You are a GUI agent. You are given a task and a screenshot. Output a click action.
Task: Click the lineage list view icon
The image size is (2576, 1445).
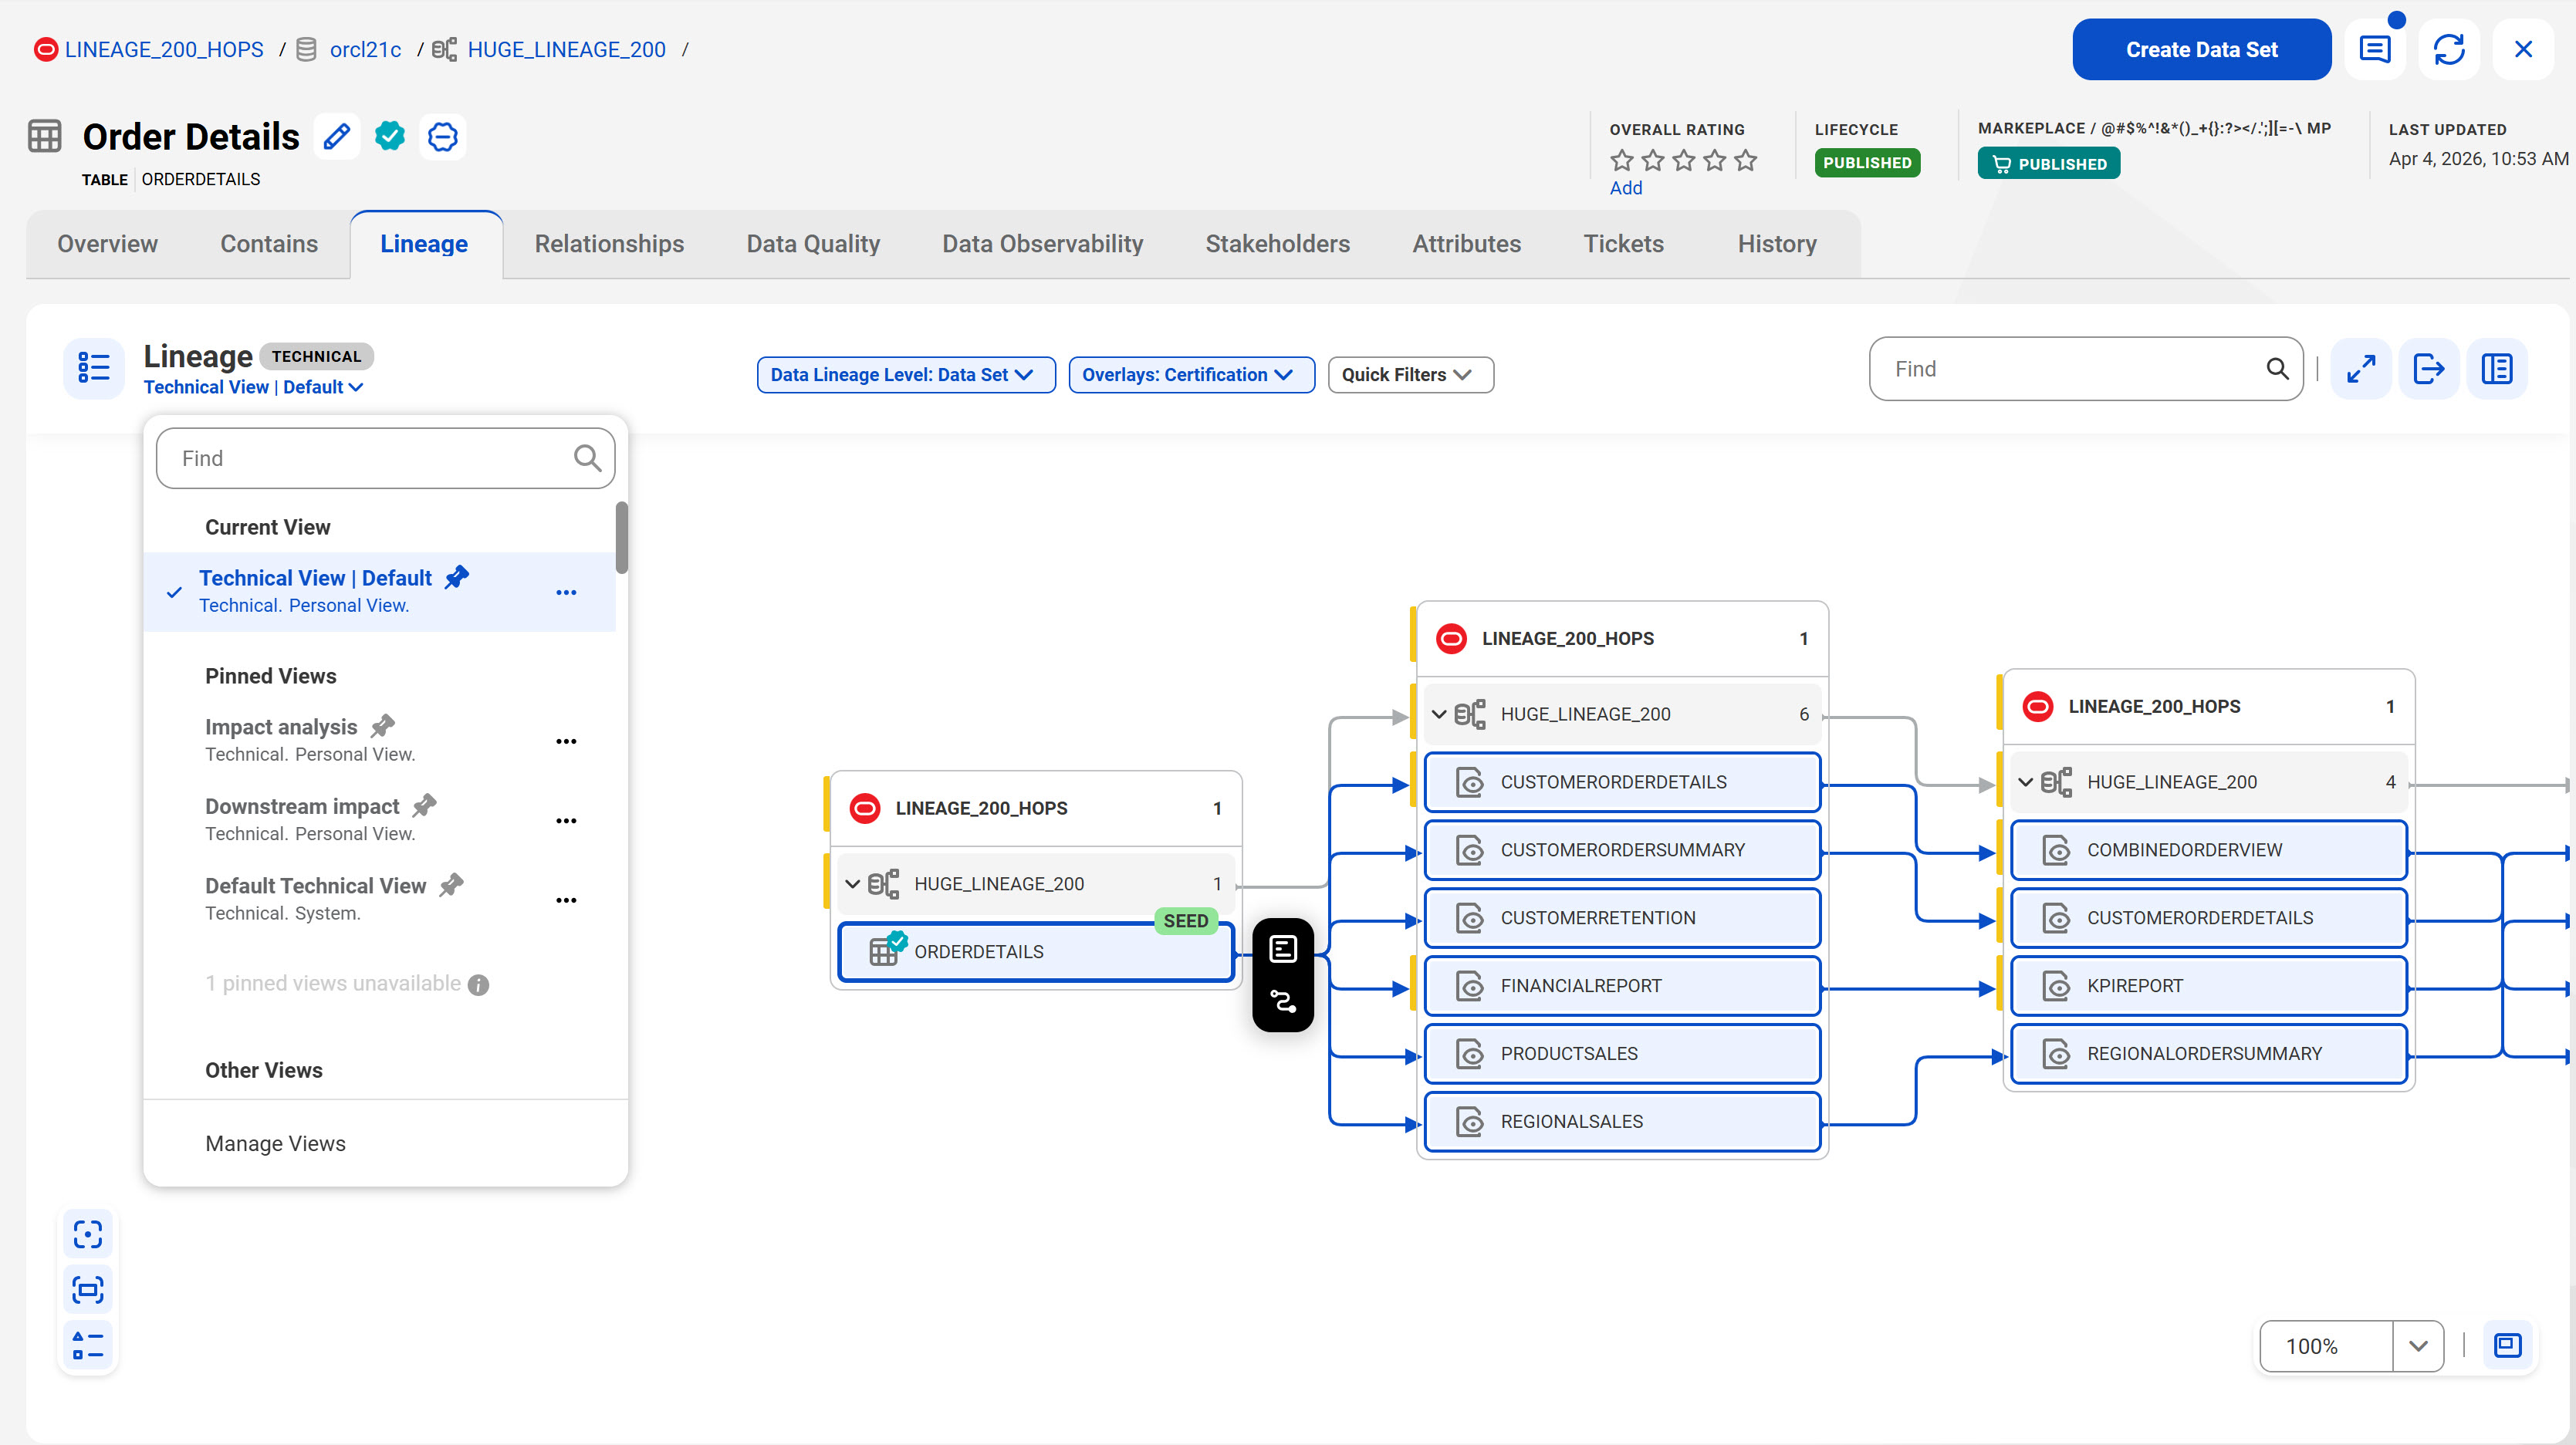[x=94, y=368]
